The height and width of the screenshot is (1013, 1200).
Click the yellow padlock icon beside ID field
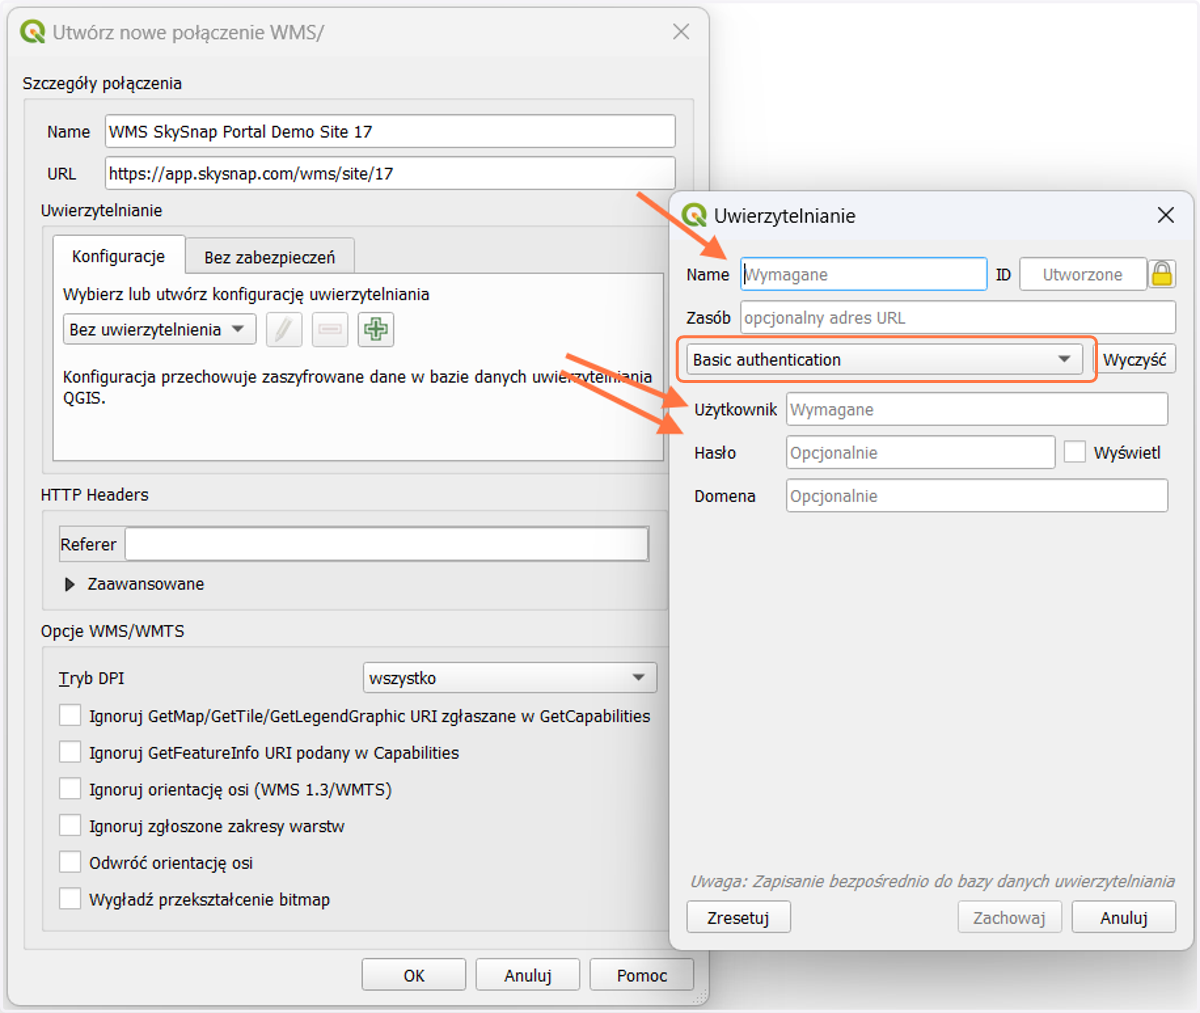(1162, 274)
